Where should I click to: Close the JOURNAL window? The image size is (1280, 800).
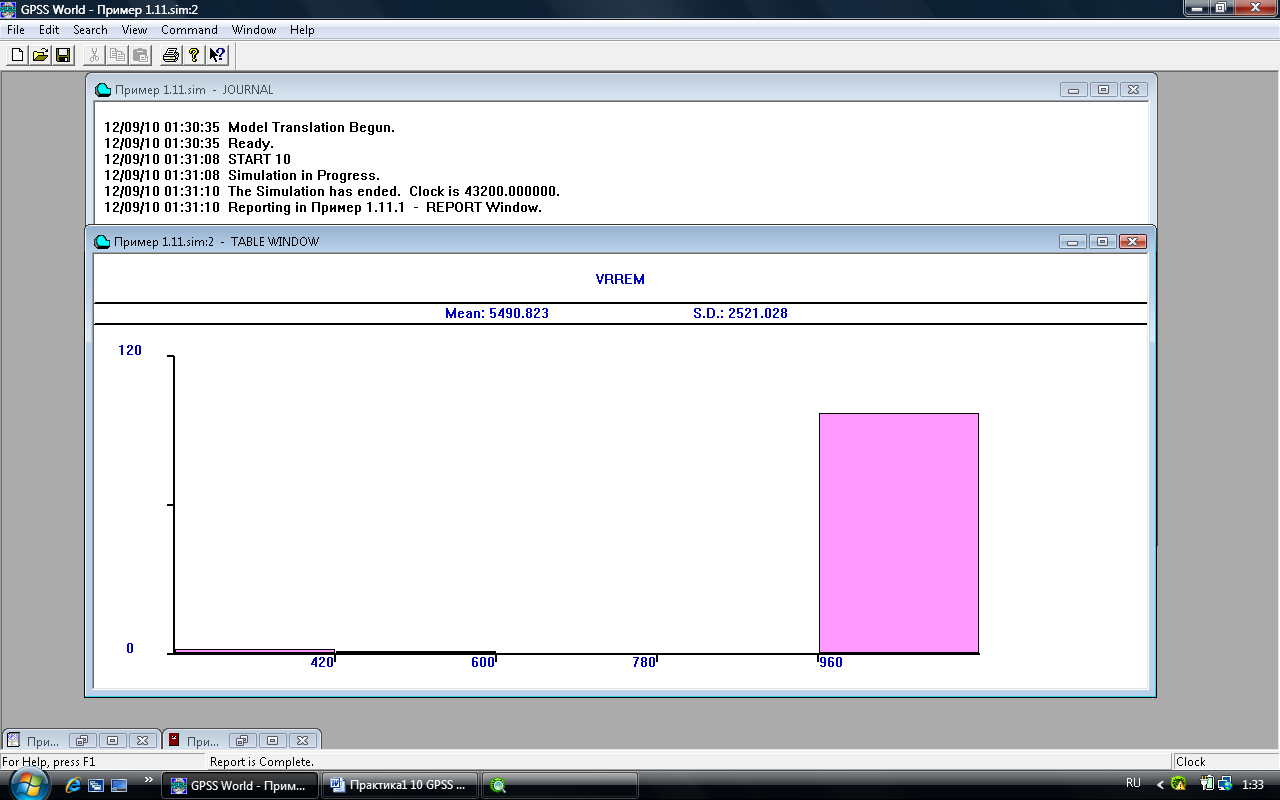pyautogui.click(x=1133, y=89)
